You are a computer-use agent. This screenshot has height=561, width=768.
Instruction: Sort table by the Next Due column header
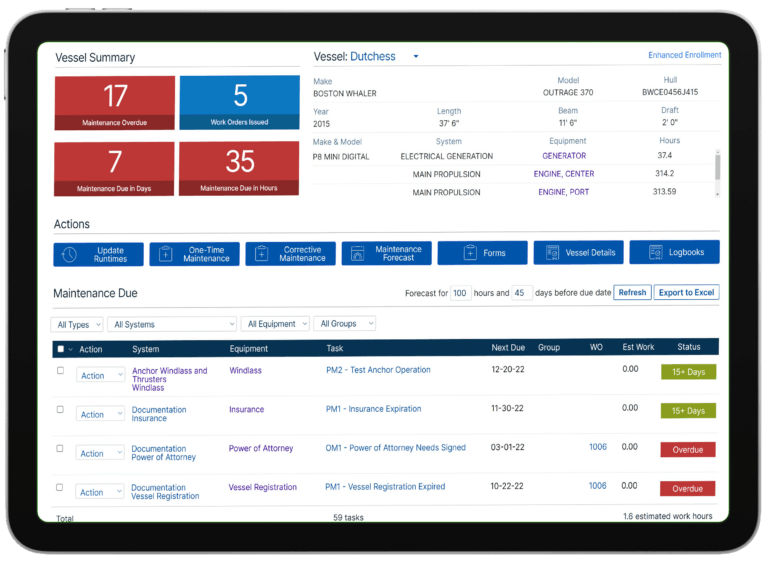coord(508,347)
